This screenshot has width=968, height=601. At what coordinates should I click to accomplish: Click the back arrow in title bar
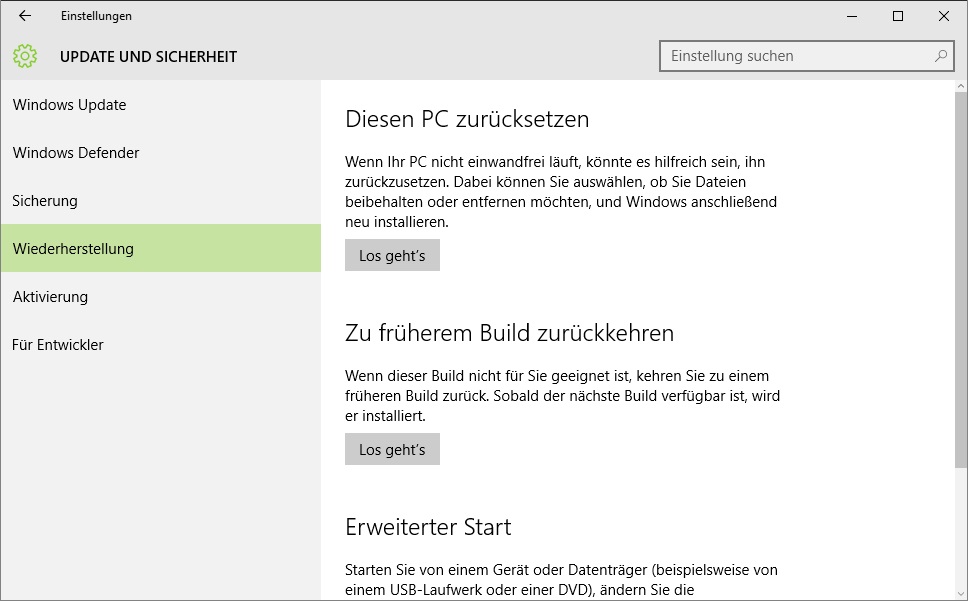coord(25,16)
